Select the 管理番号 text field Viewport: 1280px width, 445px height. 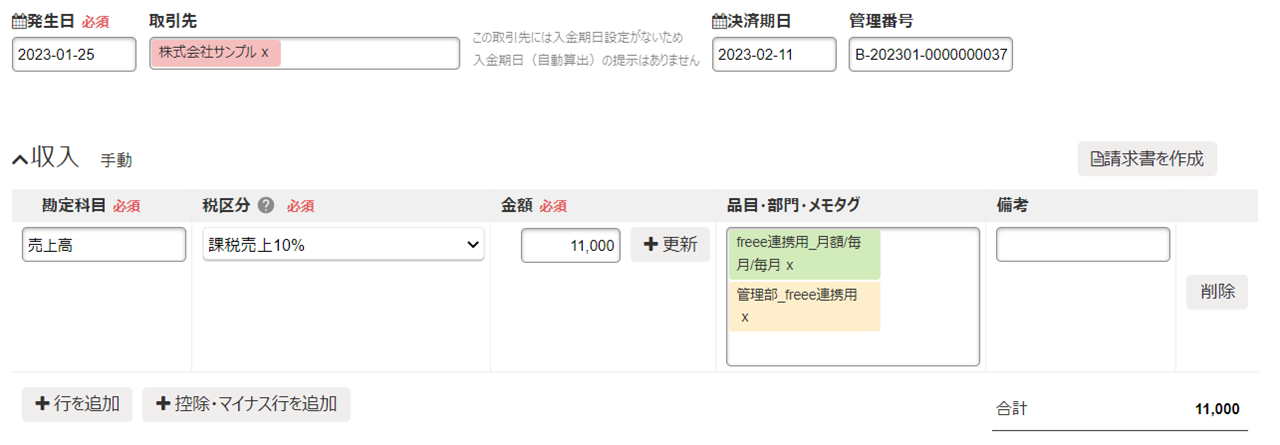(930, 54)
